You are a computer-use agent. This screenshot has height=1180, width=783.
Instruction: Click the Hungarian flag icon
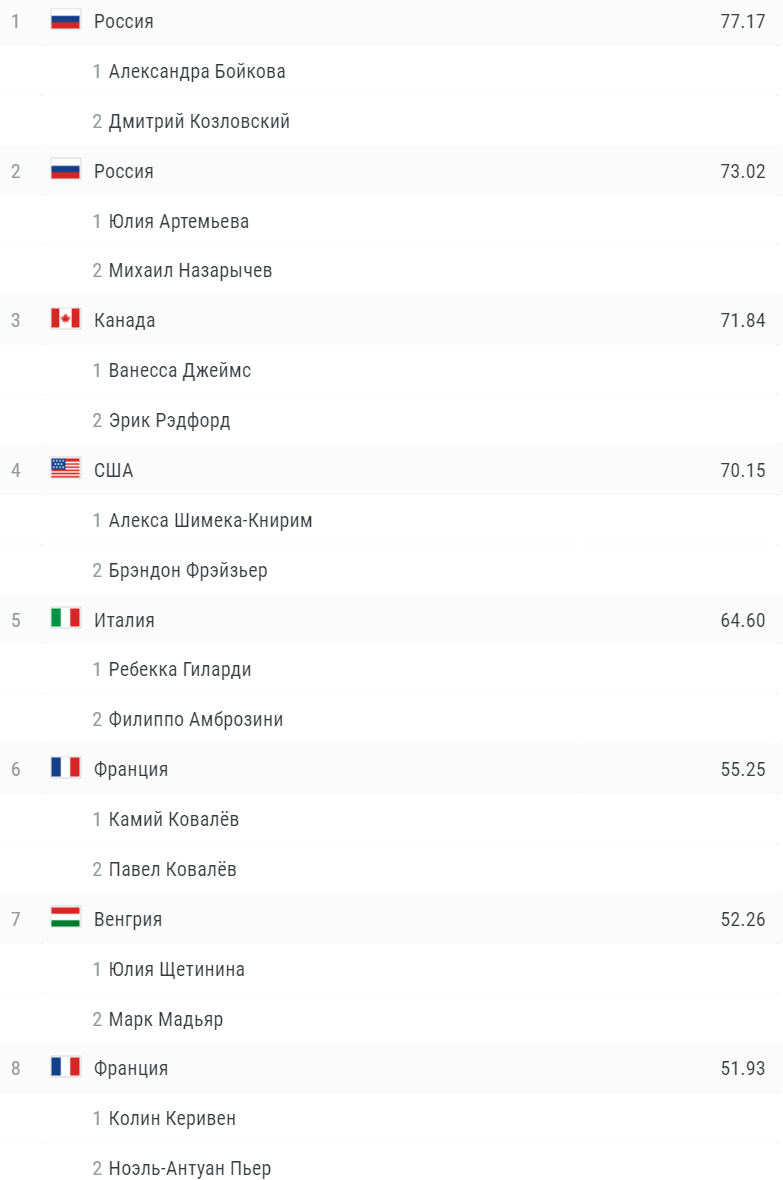point(65,918)
